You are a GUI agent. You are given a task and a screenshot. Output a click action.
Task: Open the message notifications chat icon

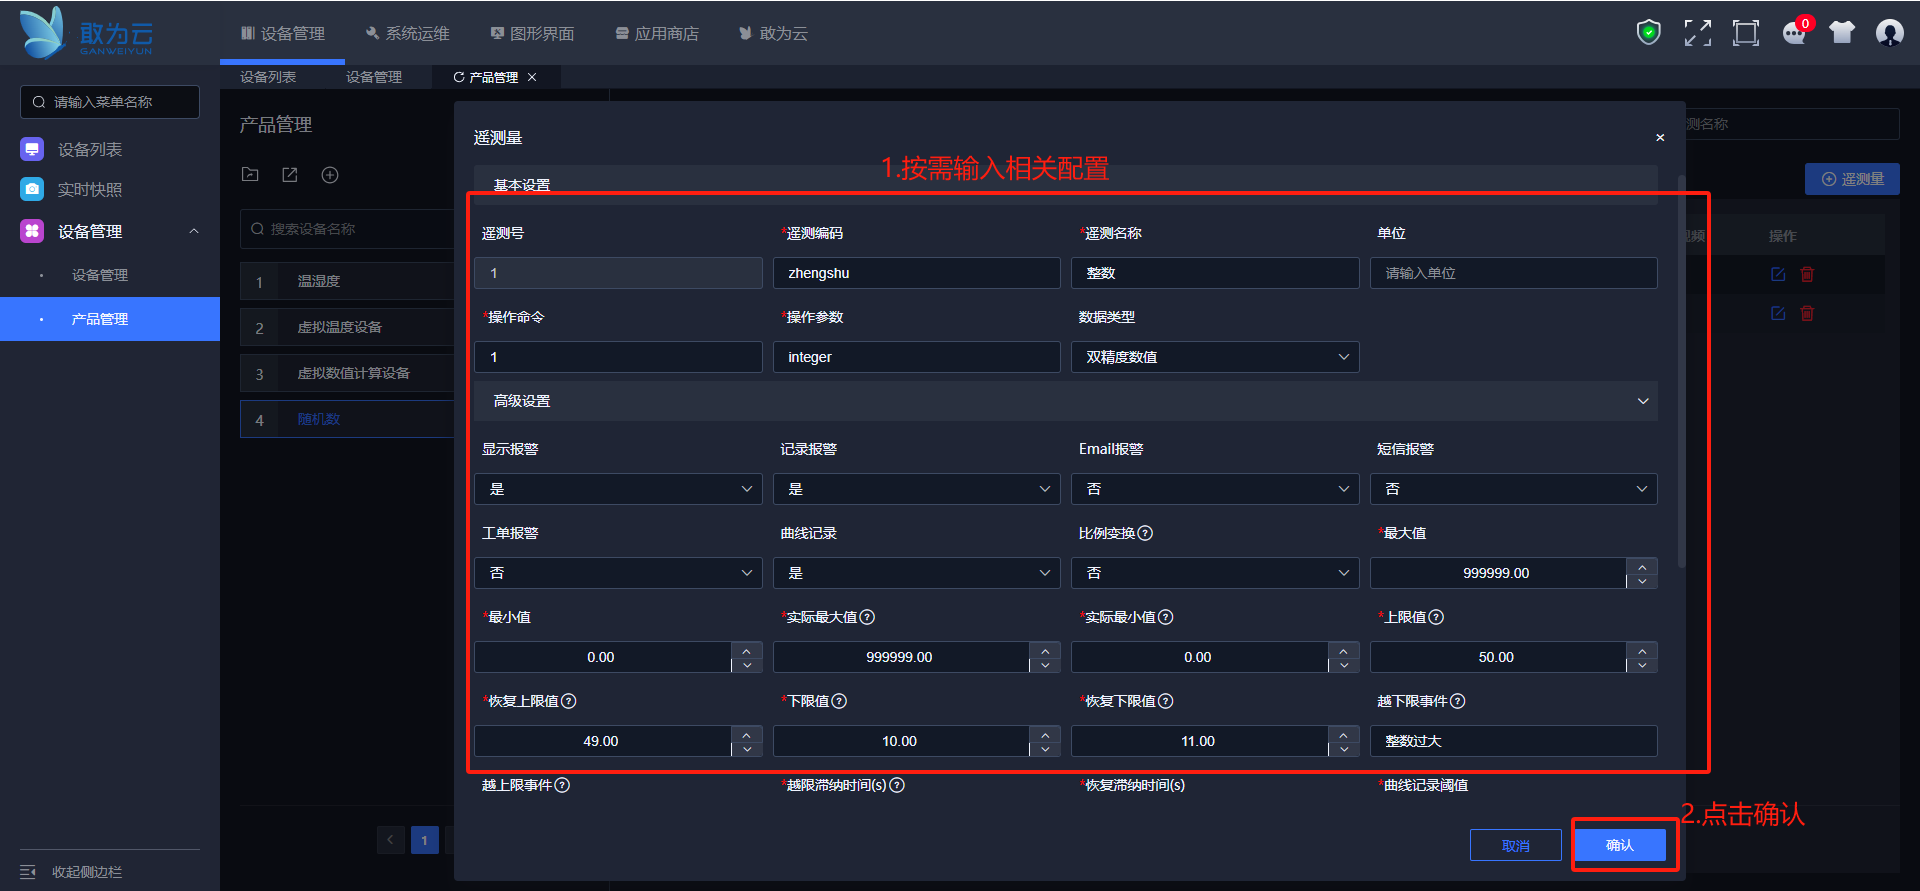click(1794, 34)
